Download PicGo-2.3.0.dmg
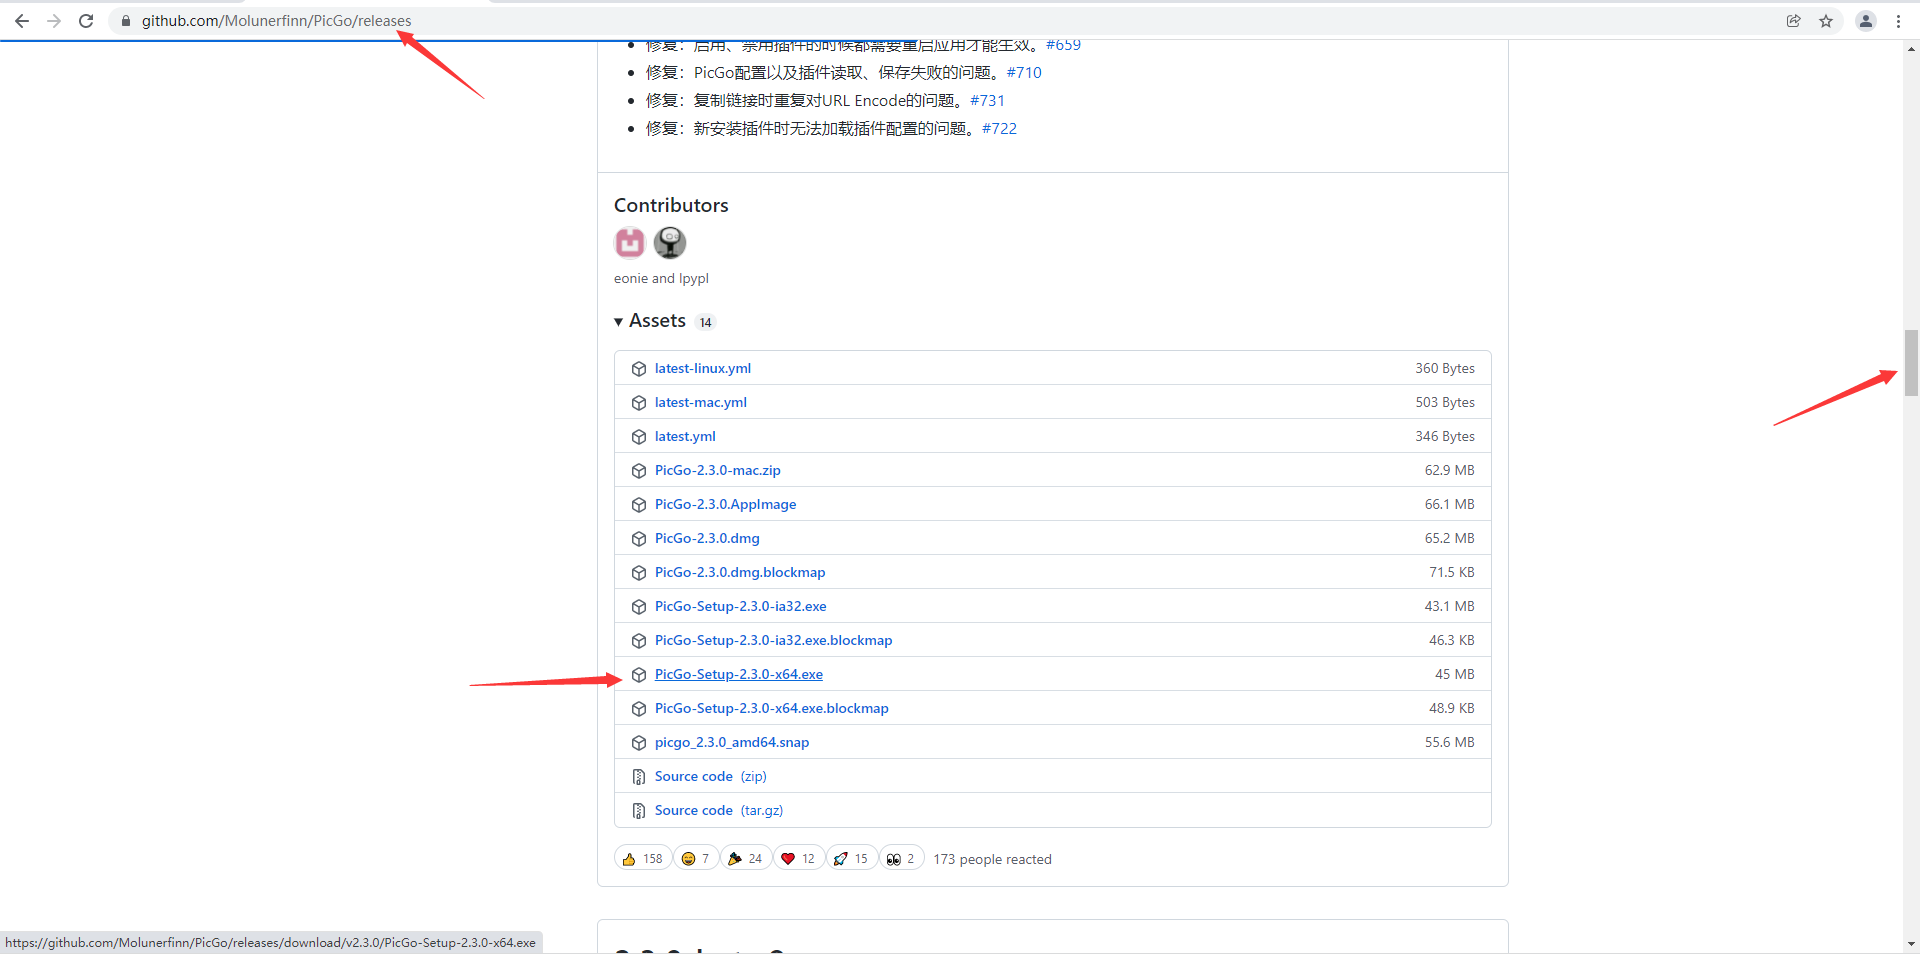1920x955 pixels. point(707,538)
